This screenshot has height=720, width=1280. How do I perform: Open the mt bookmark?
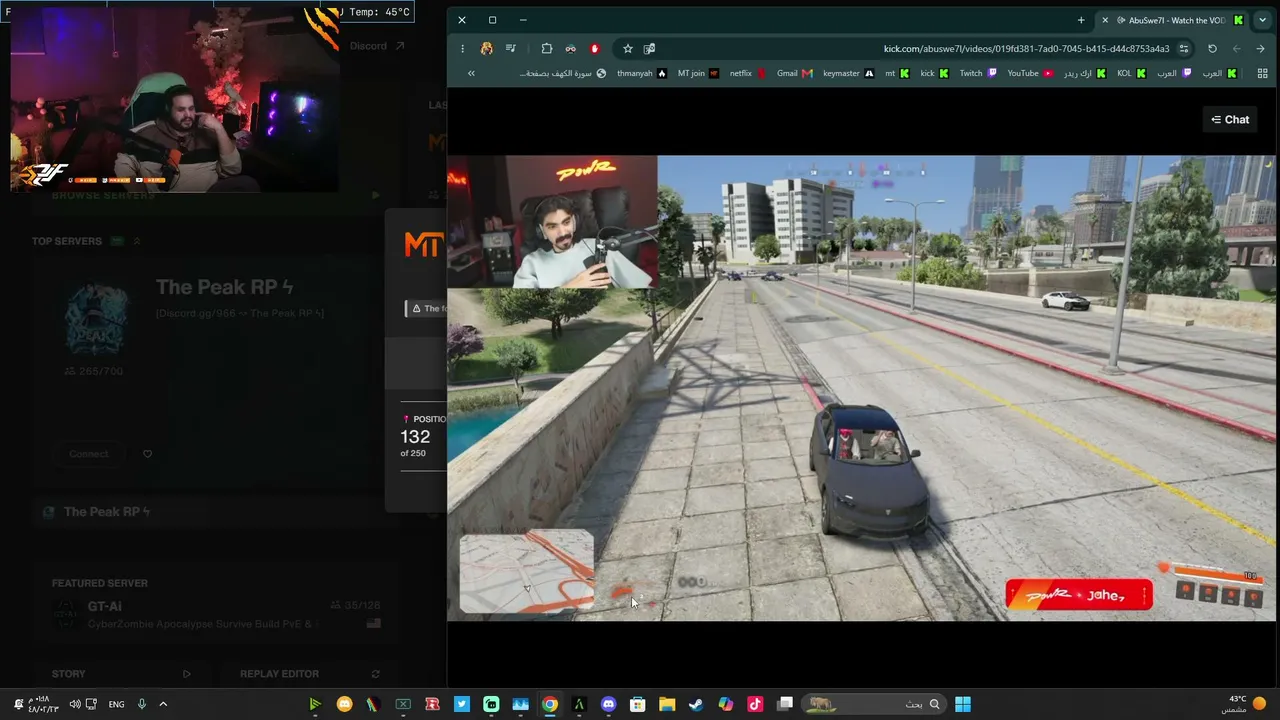(x=896, y=73)
